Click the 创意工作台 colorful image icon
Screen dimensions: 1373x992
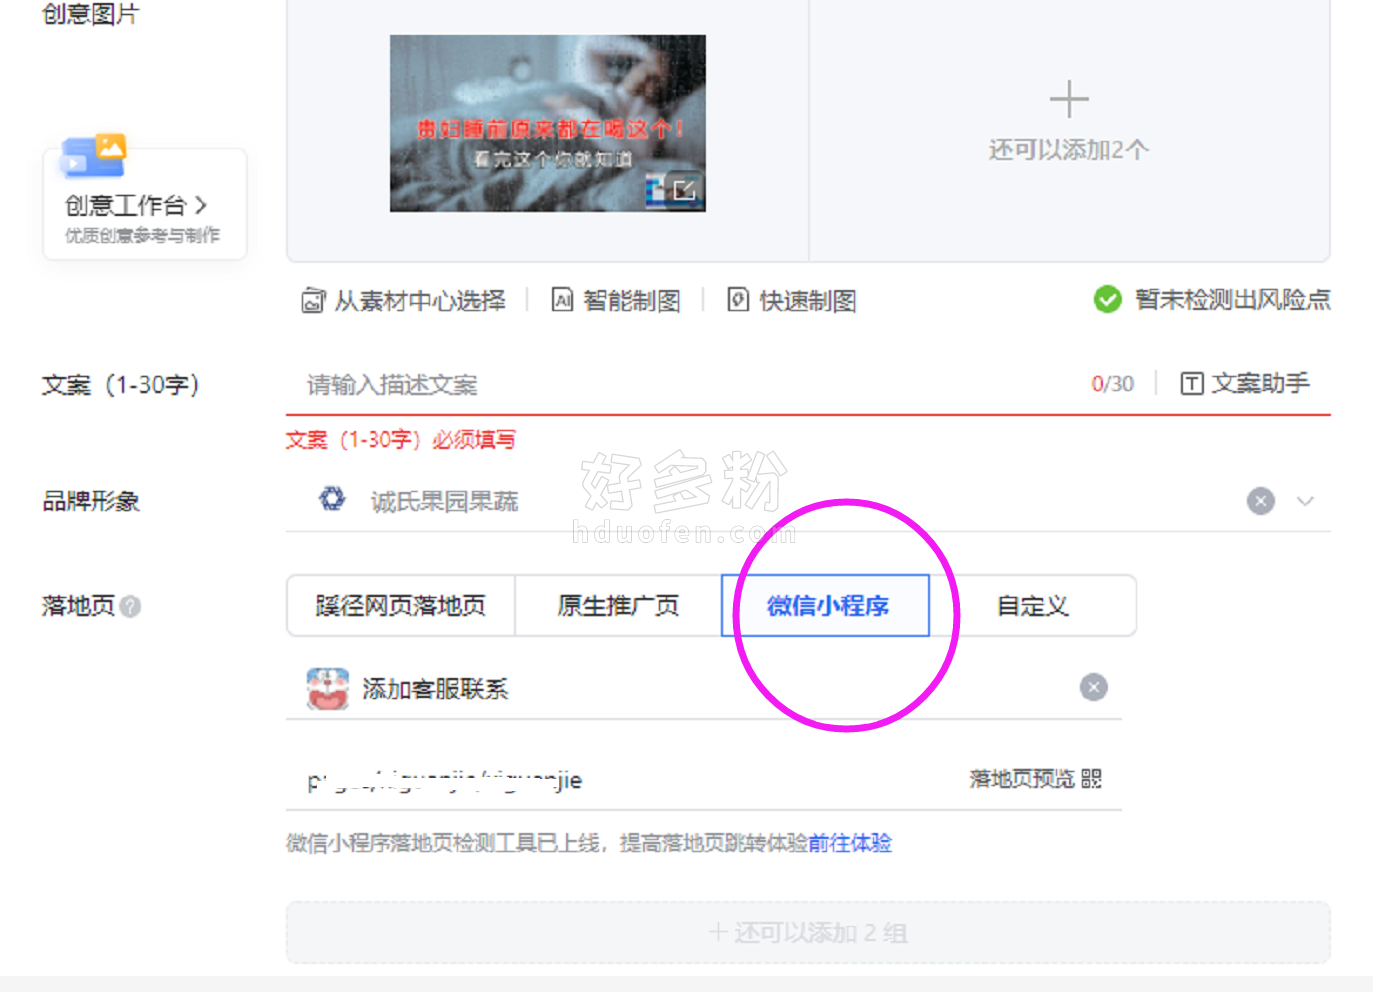pyautogui.click(x=94, y=158)
